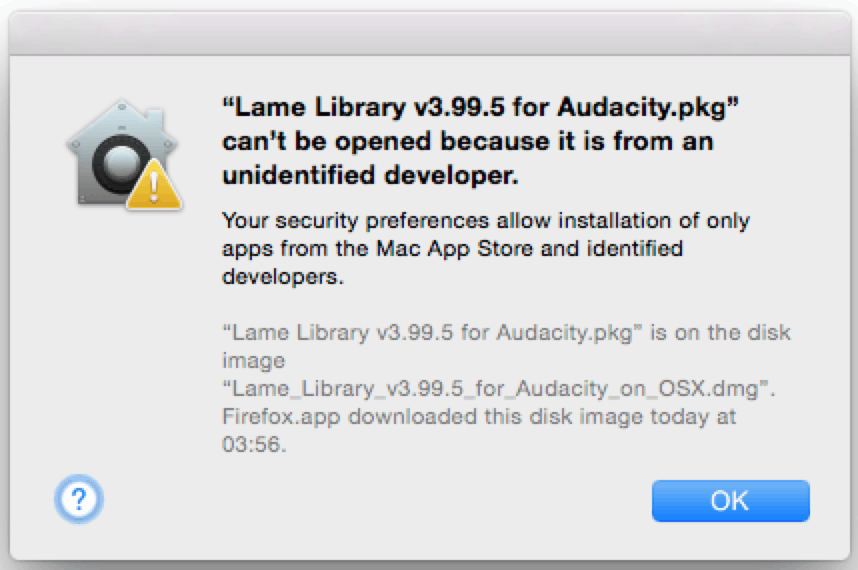858x570 pixels.
Task: Click the gray "Lame Library v3.99.5 for Audacity.pkg" name
Action: click(432, 333)
